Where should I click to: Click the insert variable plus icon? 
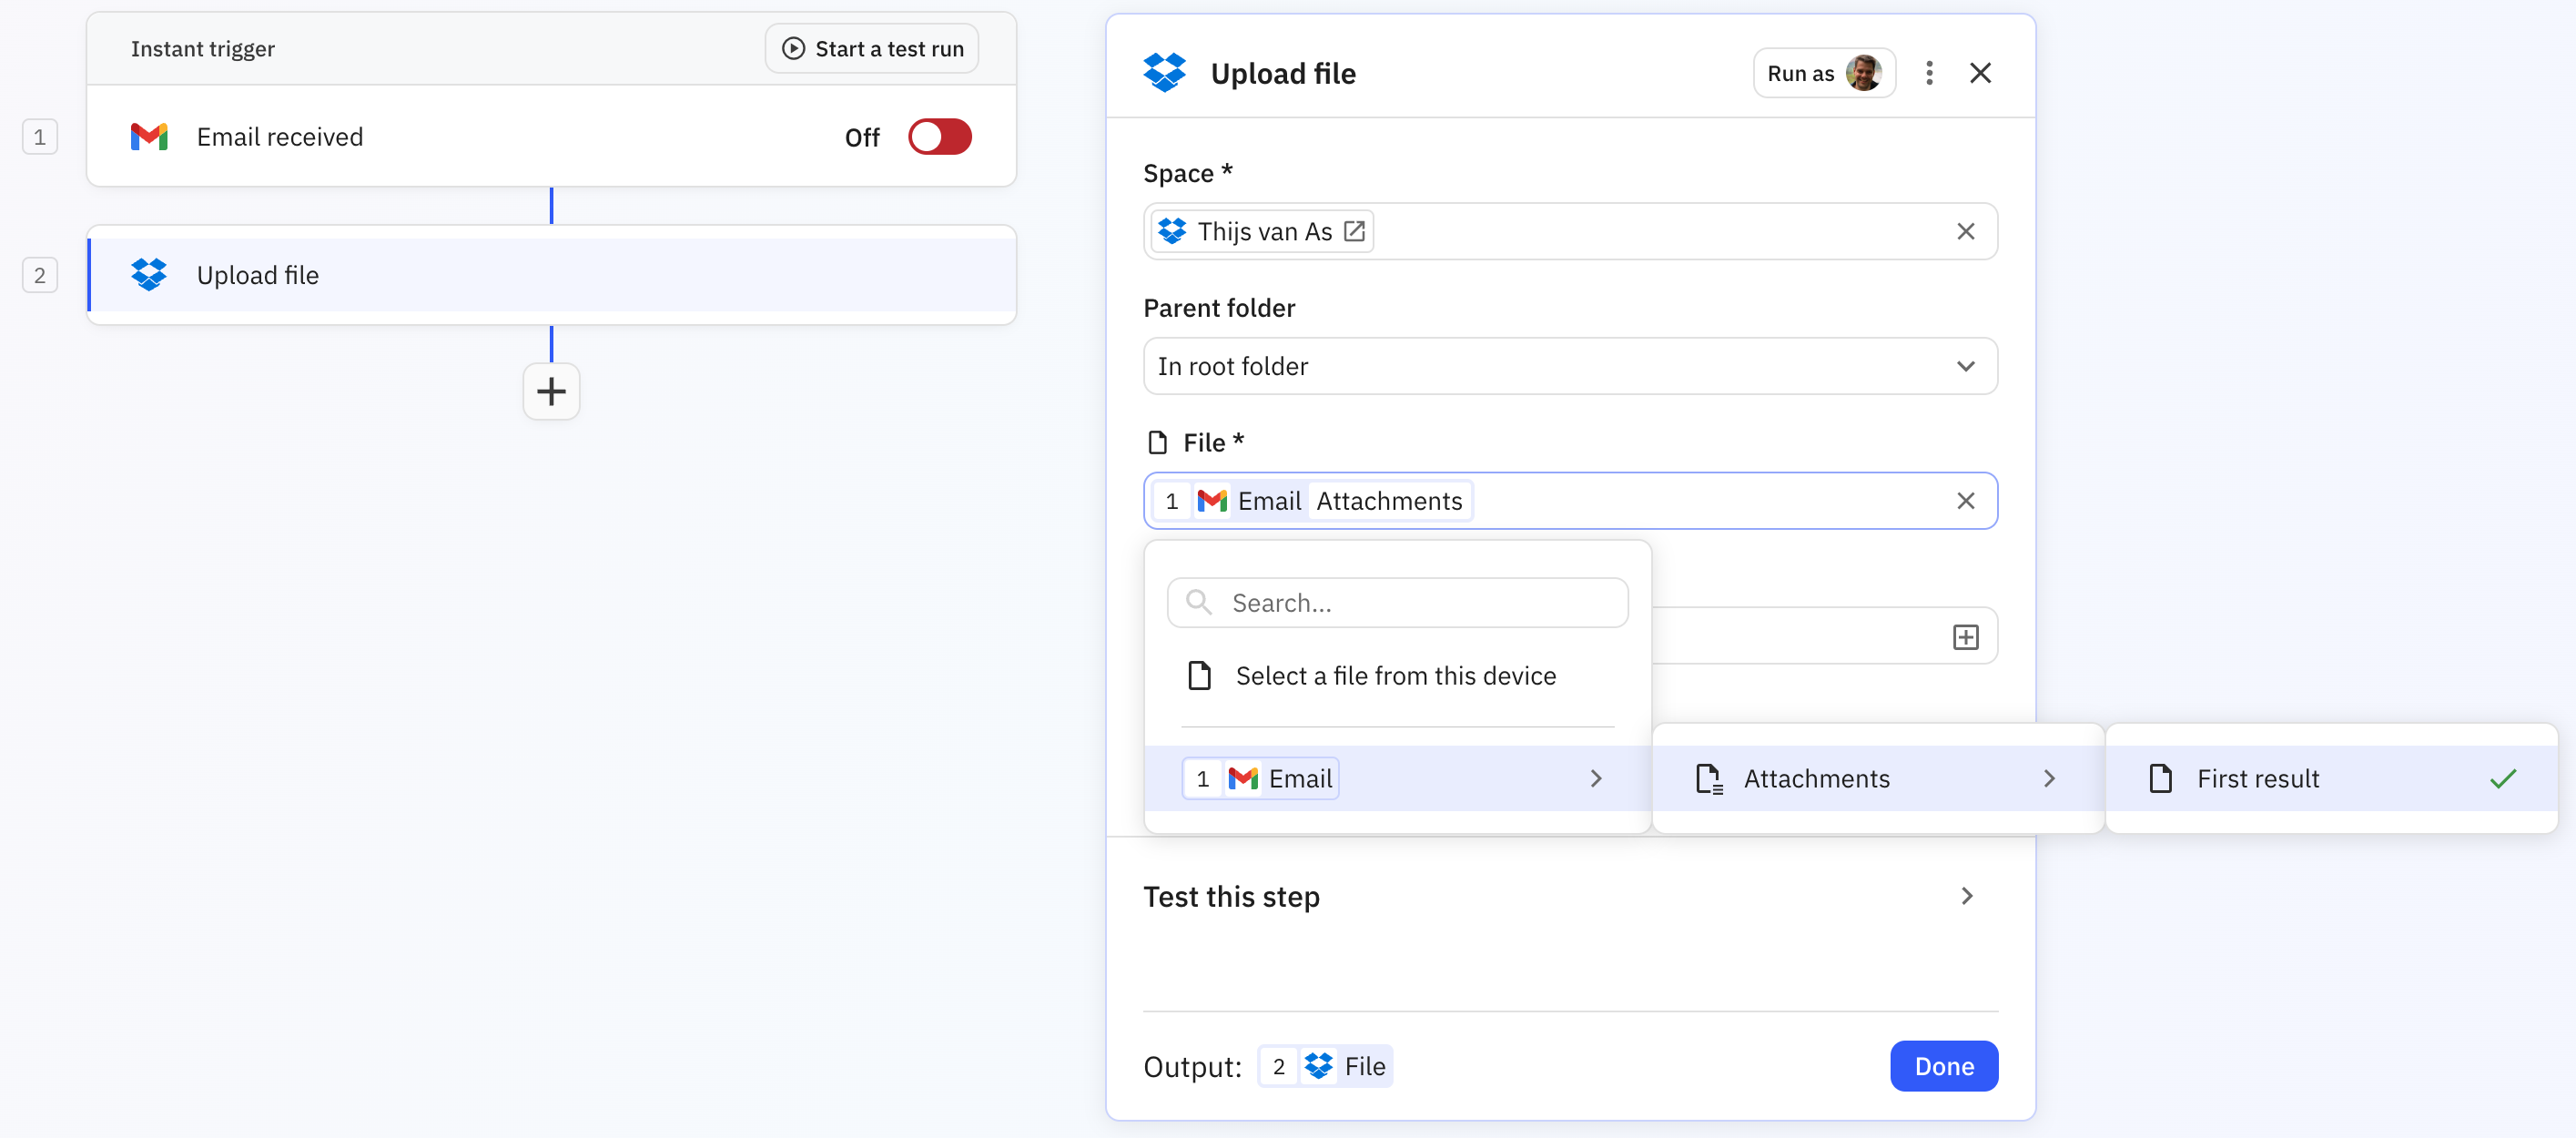[1966, 636]
